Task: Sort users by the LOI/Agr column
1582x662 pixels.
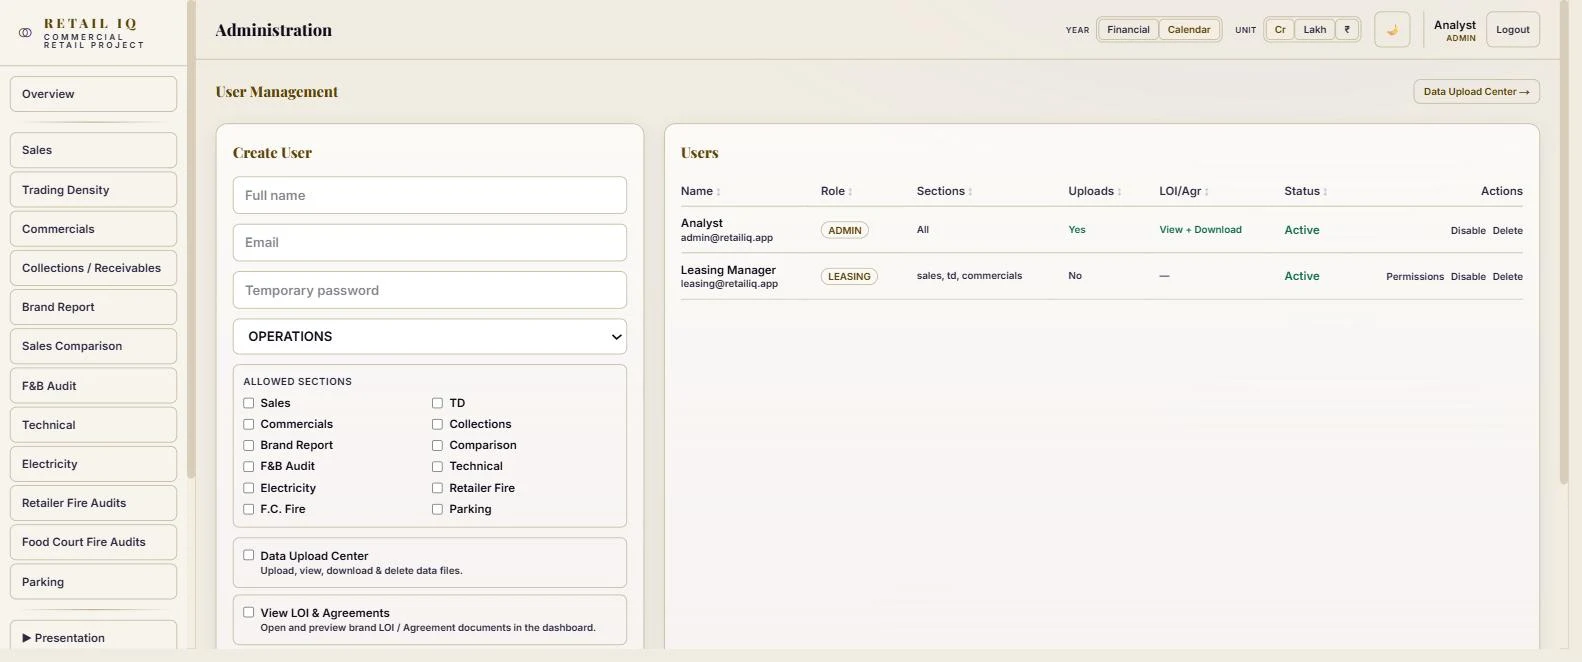Action: point(1183,191)
